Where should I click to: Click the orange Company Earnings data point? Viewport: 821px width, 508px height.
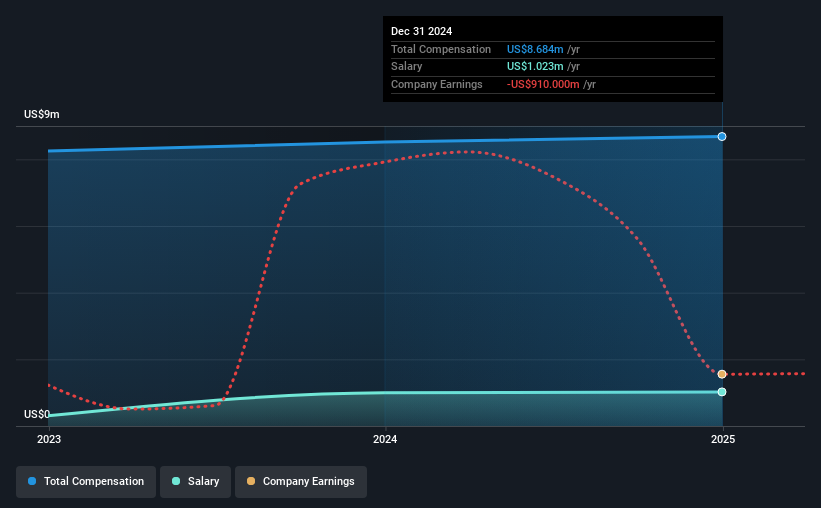722,374
